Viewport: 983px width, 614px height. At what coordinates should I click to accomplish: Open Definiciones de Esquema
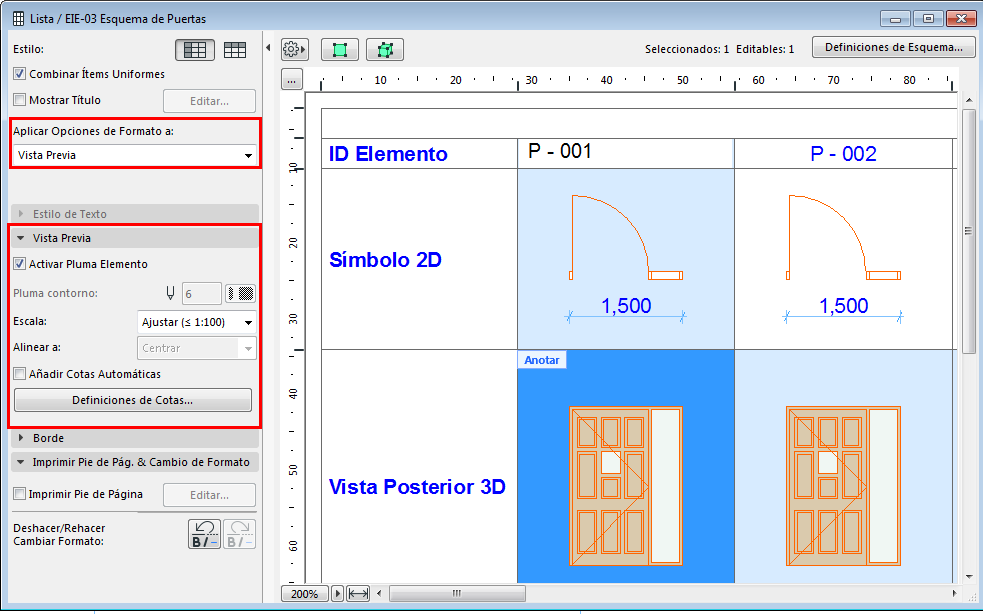893,47
